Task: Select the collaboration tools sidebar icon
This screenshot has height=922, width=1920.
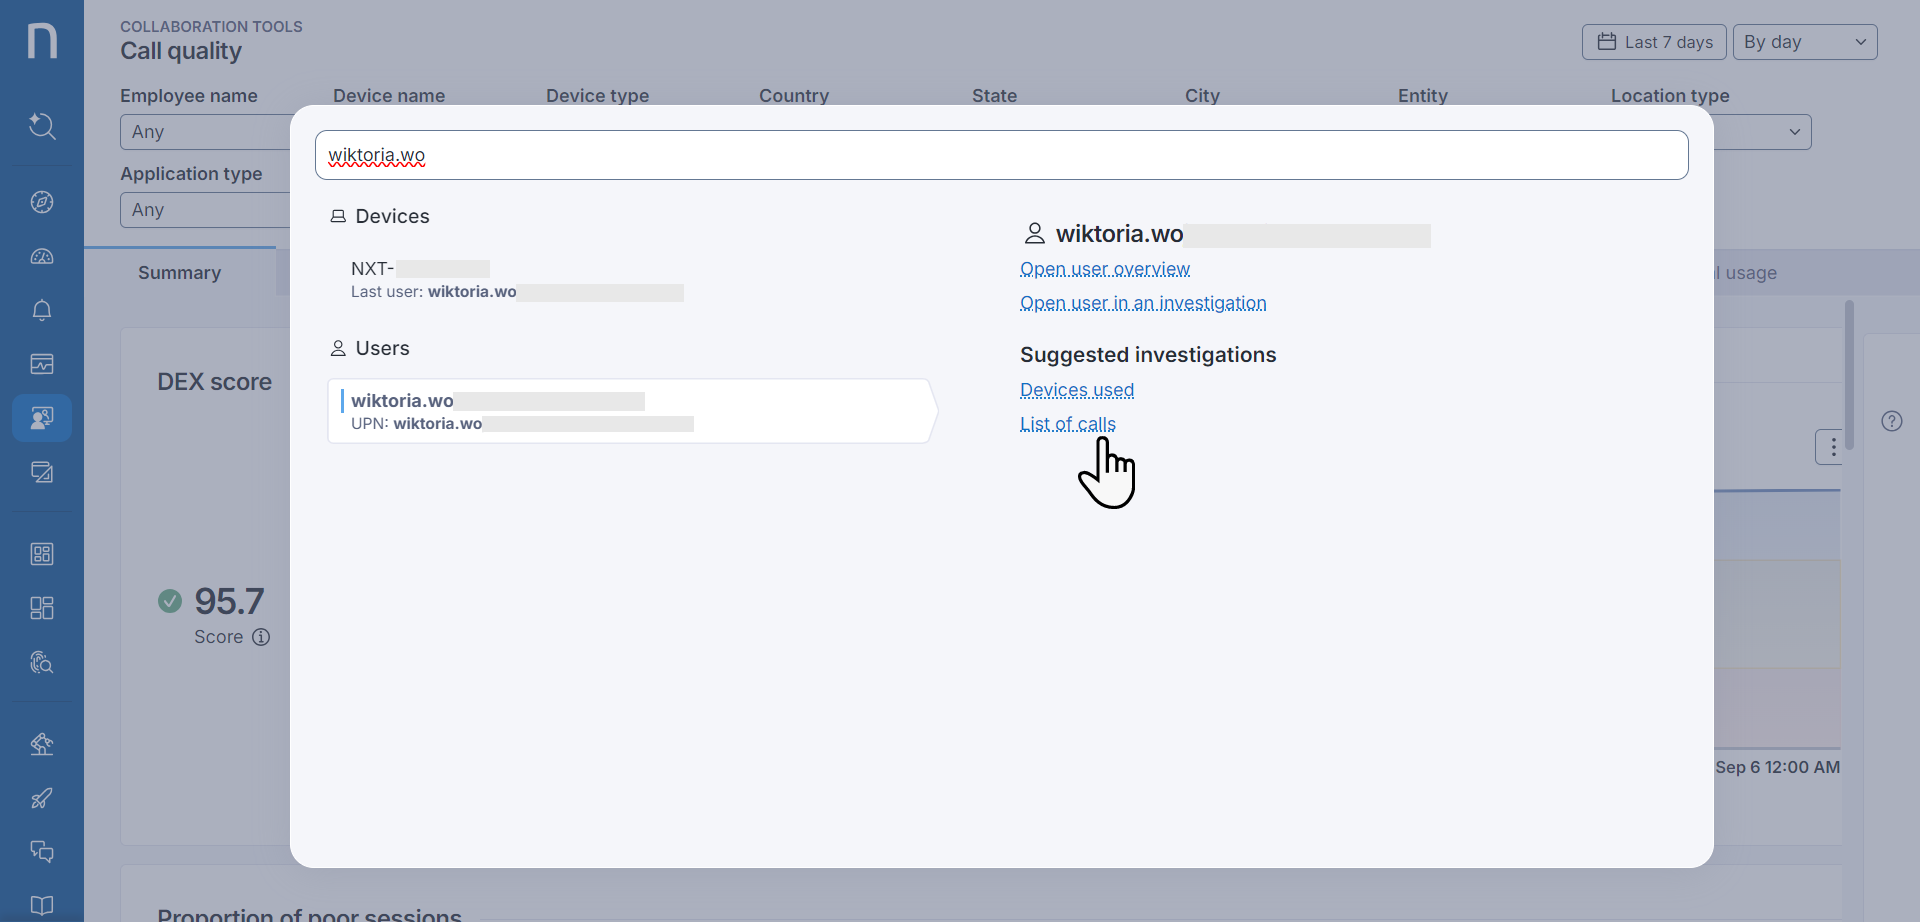Action: (x=42, y=418)
